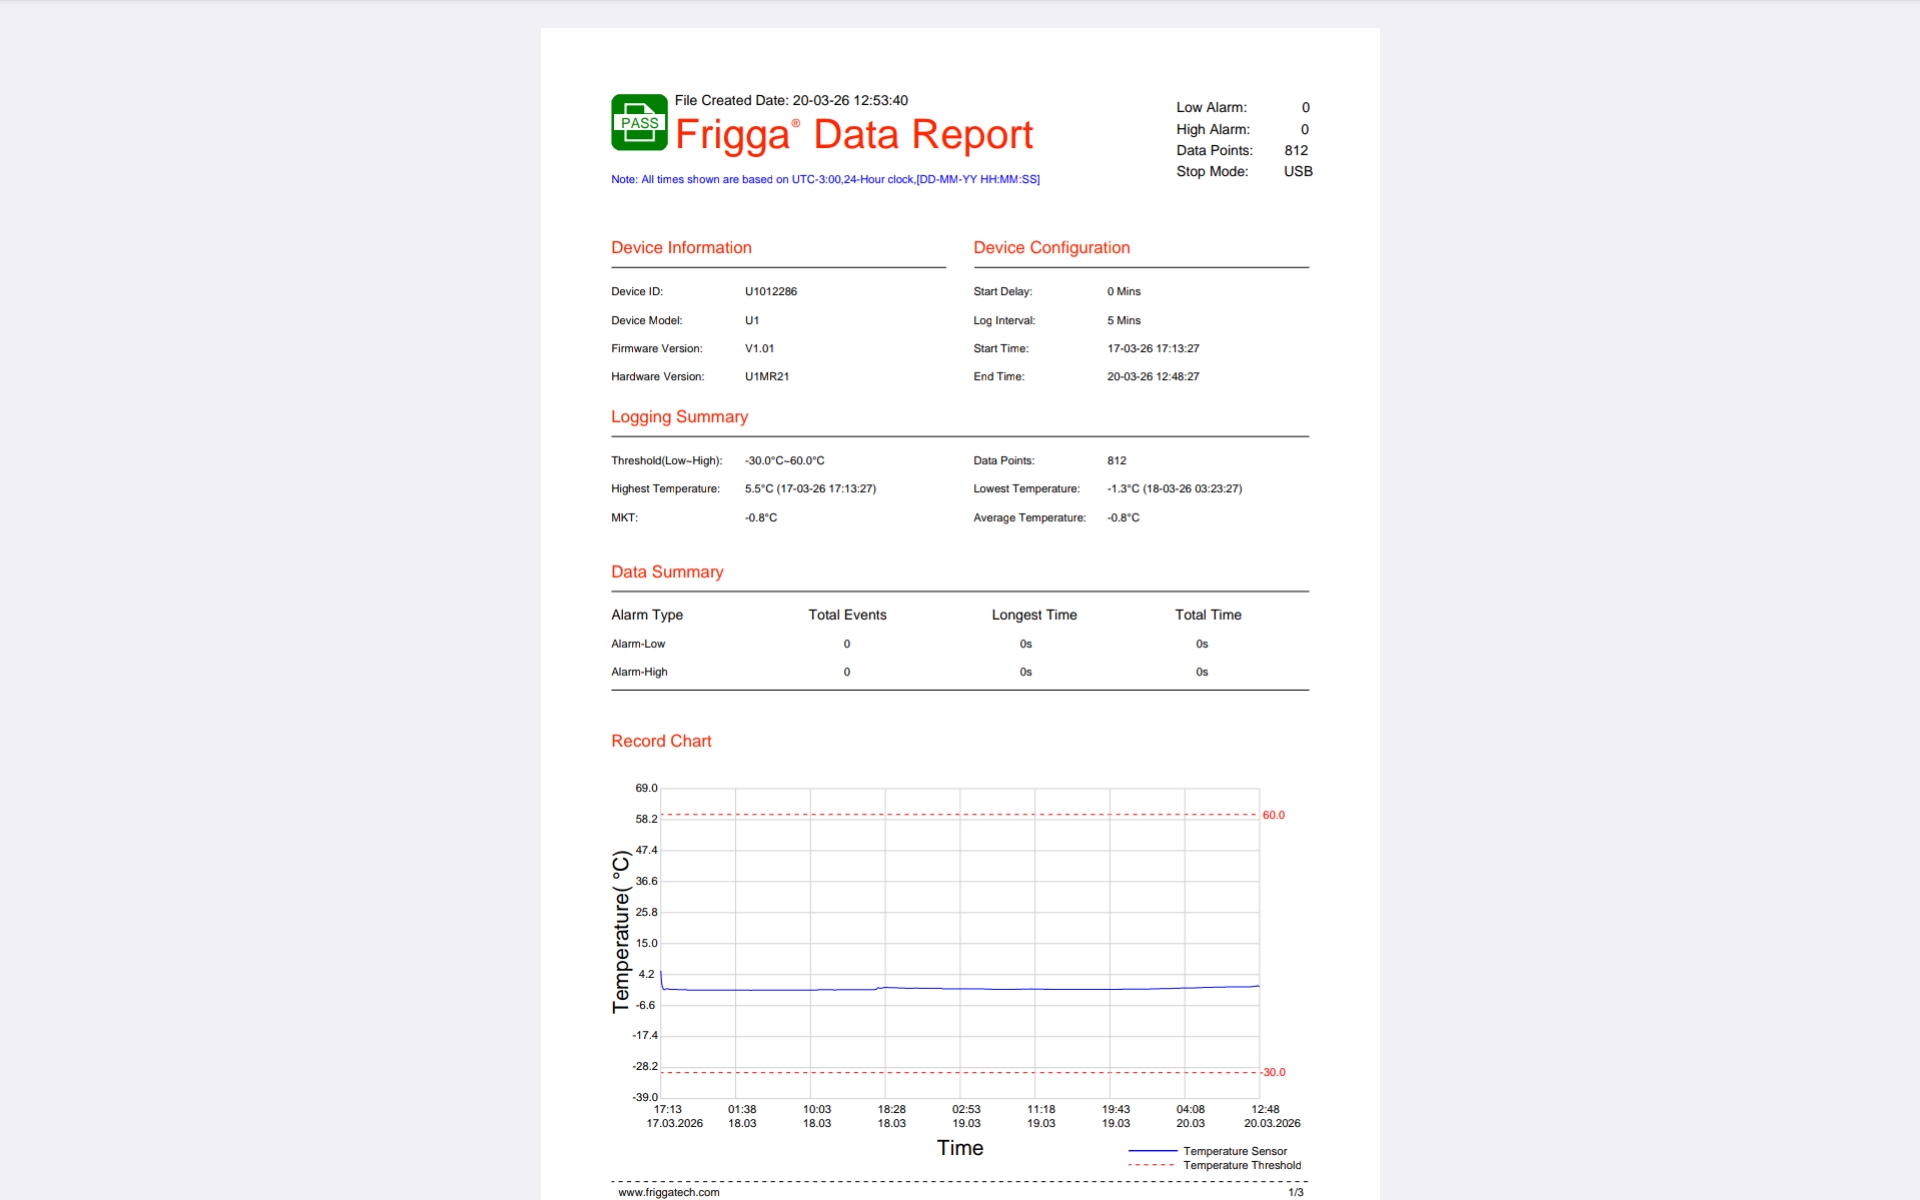
Task: Click the Data Summary heading
Action: pyautogui.click(x=667, y=572)
